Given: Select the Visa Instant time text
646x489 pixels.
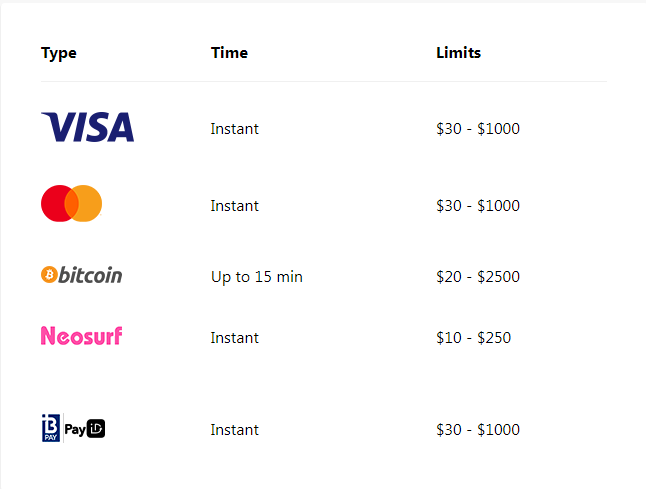Looking at the screenshot, I should tap(234, 129).
